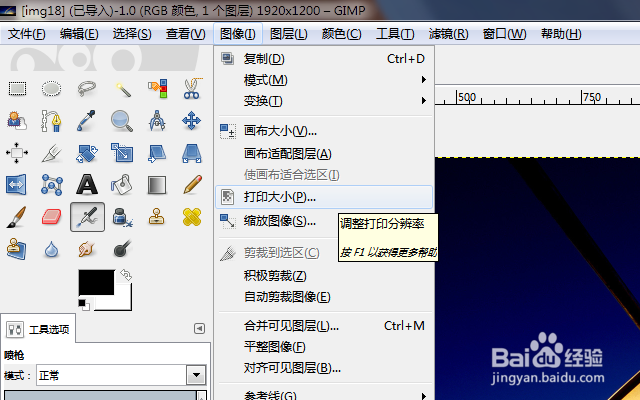Open the black foreground color swatch
Screen dimensions: 640x400
tap(96, 282)
